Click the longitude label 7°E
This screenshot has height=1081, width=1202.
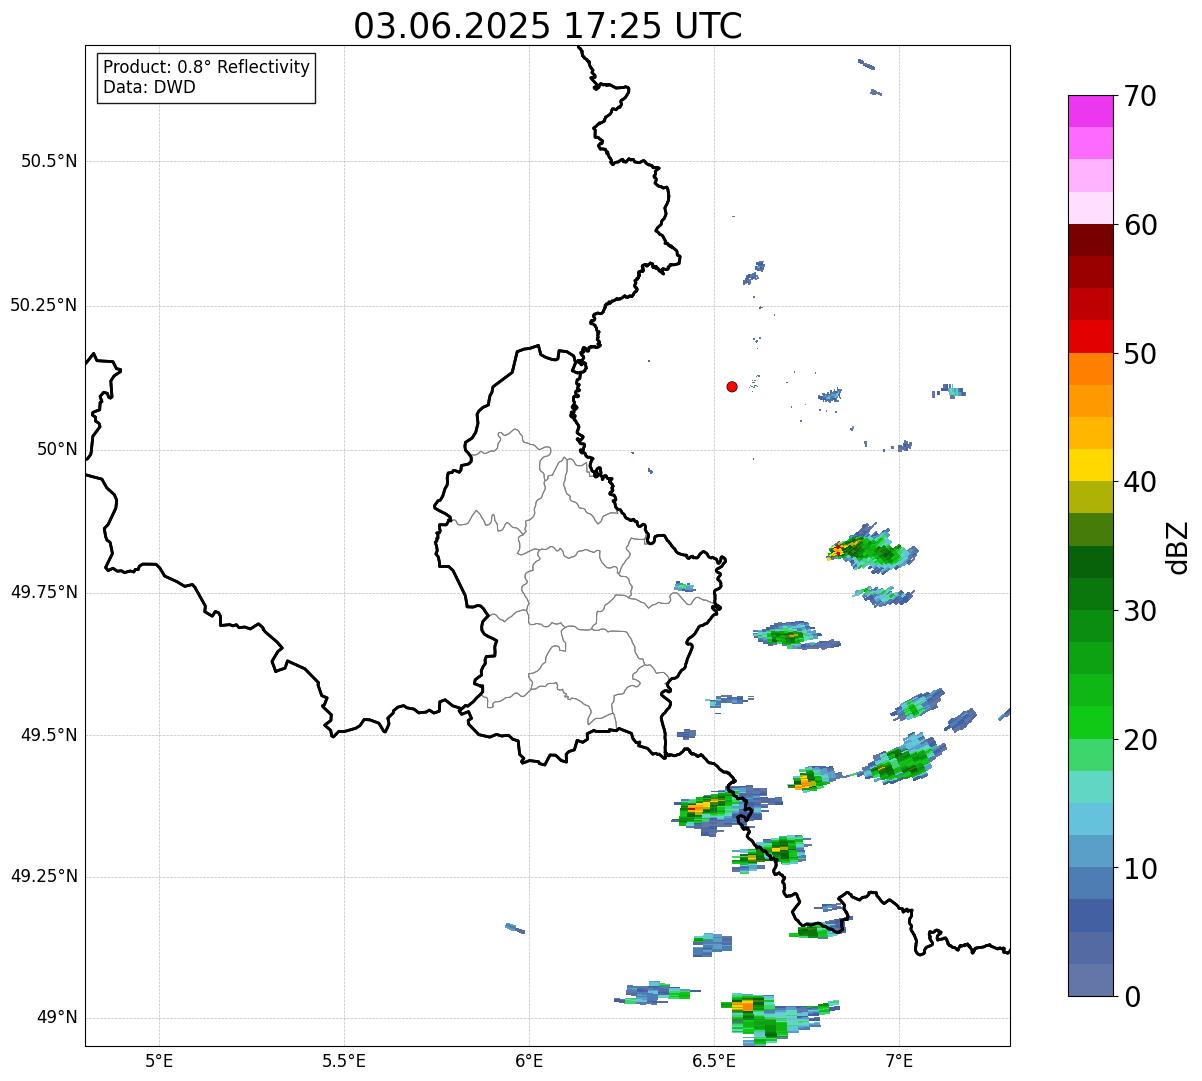tap(899, 1060)
